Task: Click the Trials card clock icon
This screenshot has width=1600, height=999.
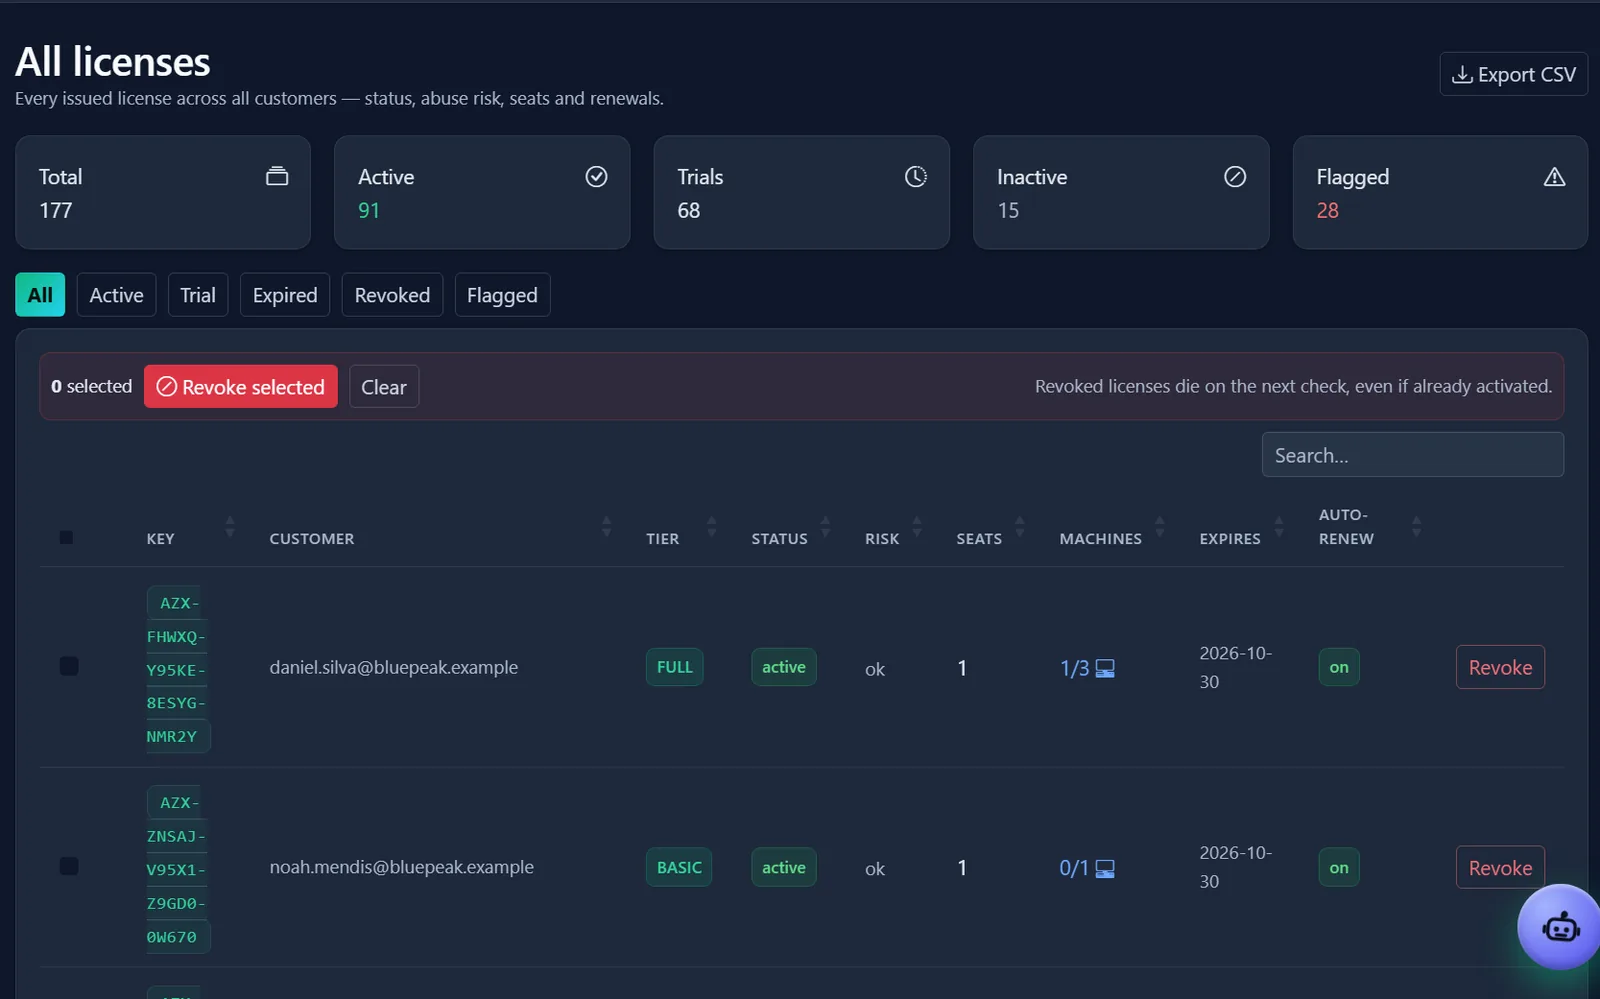Action: (x=916, y=177)
